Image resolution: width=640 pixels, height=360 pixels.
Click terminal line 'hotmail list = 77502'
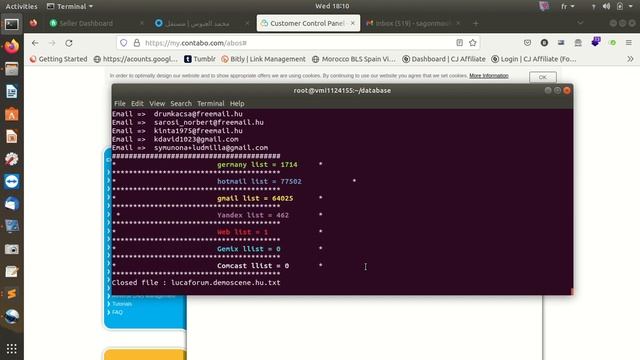click(x=259, y=182)
